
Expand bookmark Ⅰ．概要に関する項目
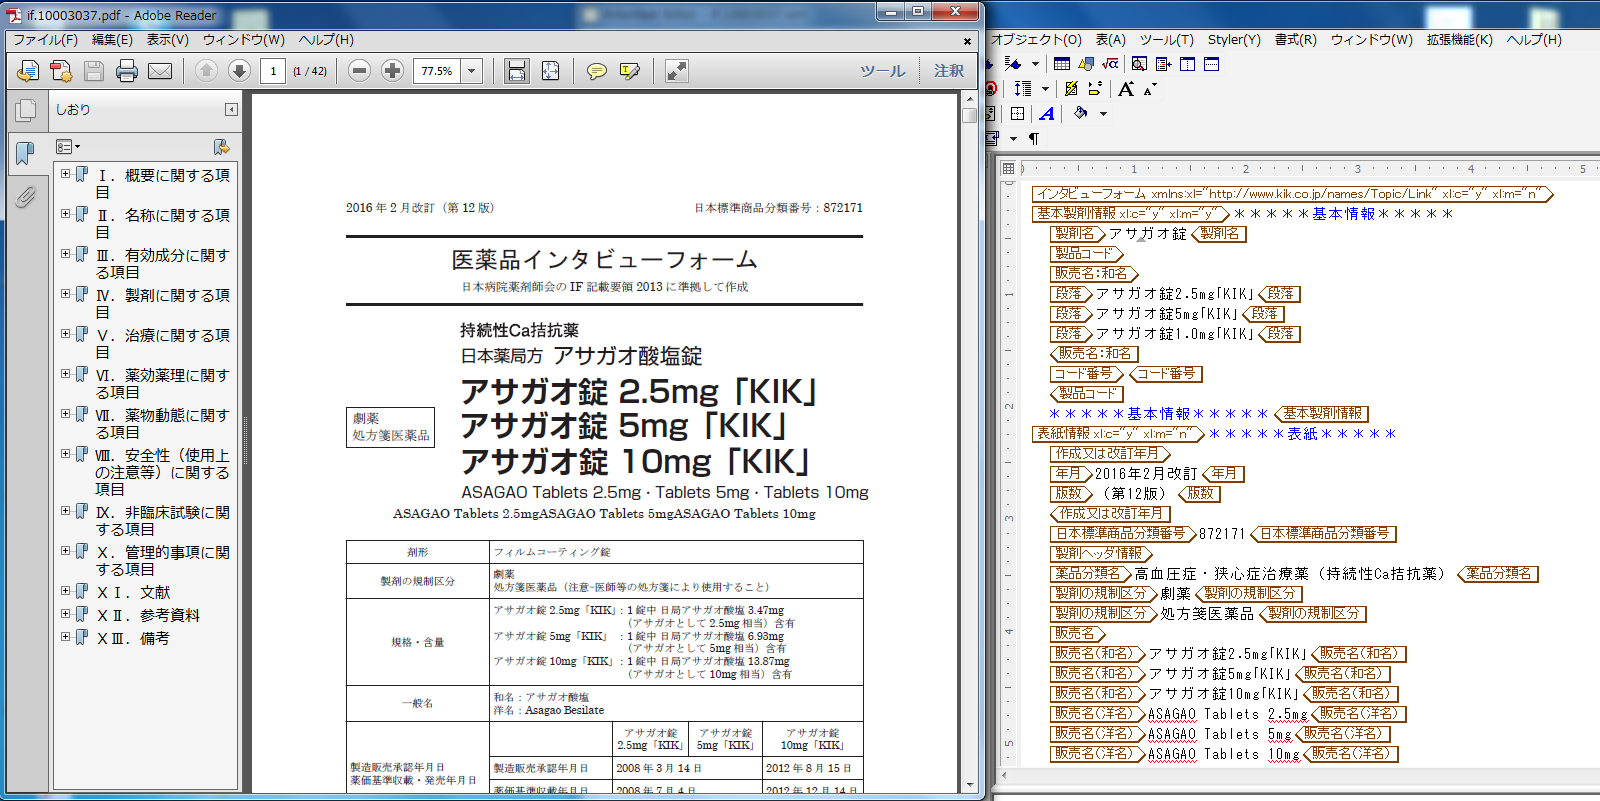[x=65, y=174]
